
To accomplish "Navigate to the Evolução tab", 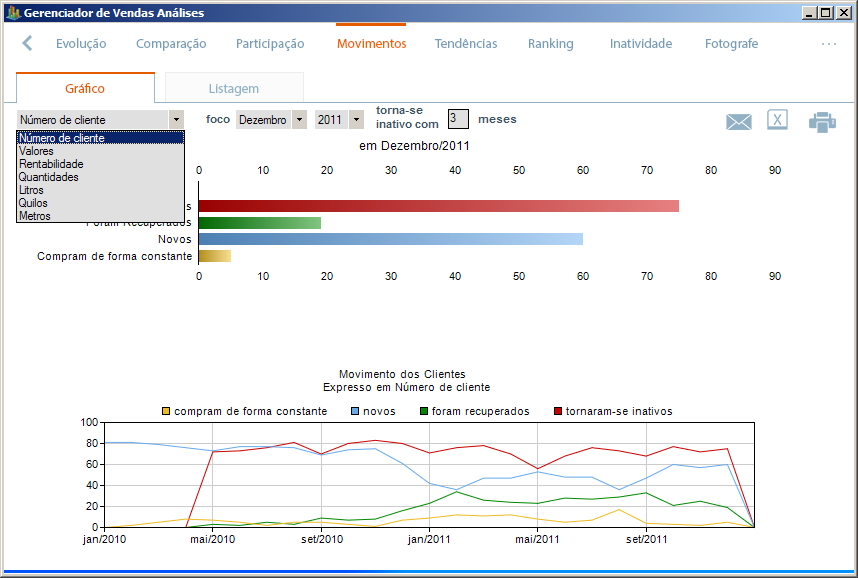I will pyautogui.click(x=81, y=44).
